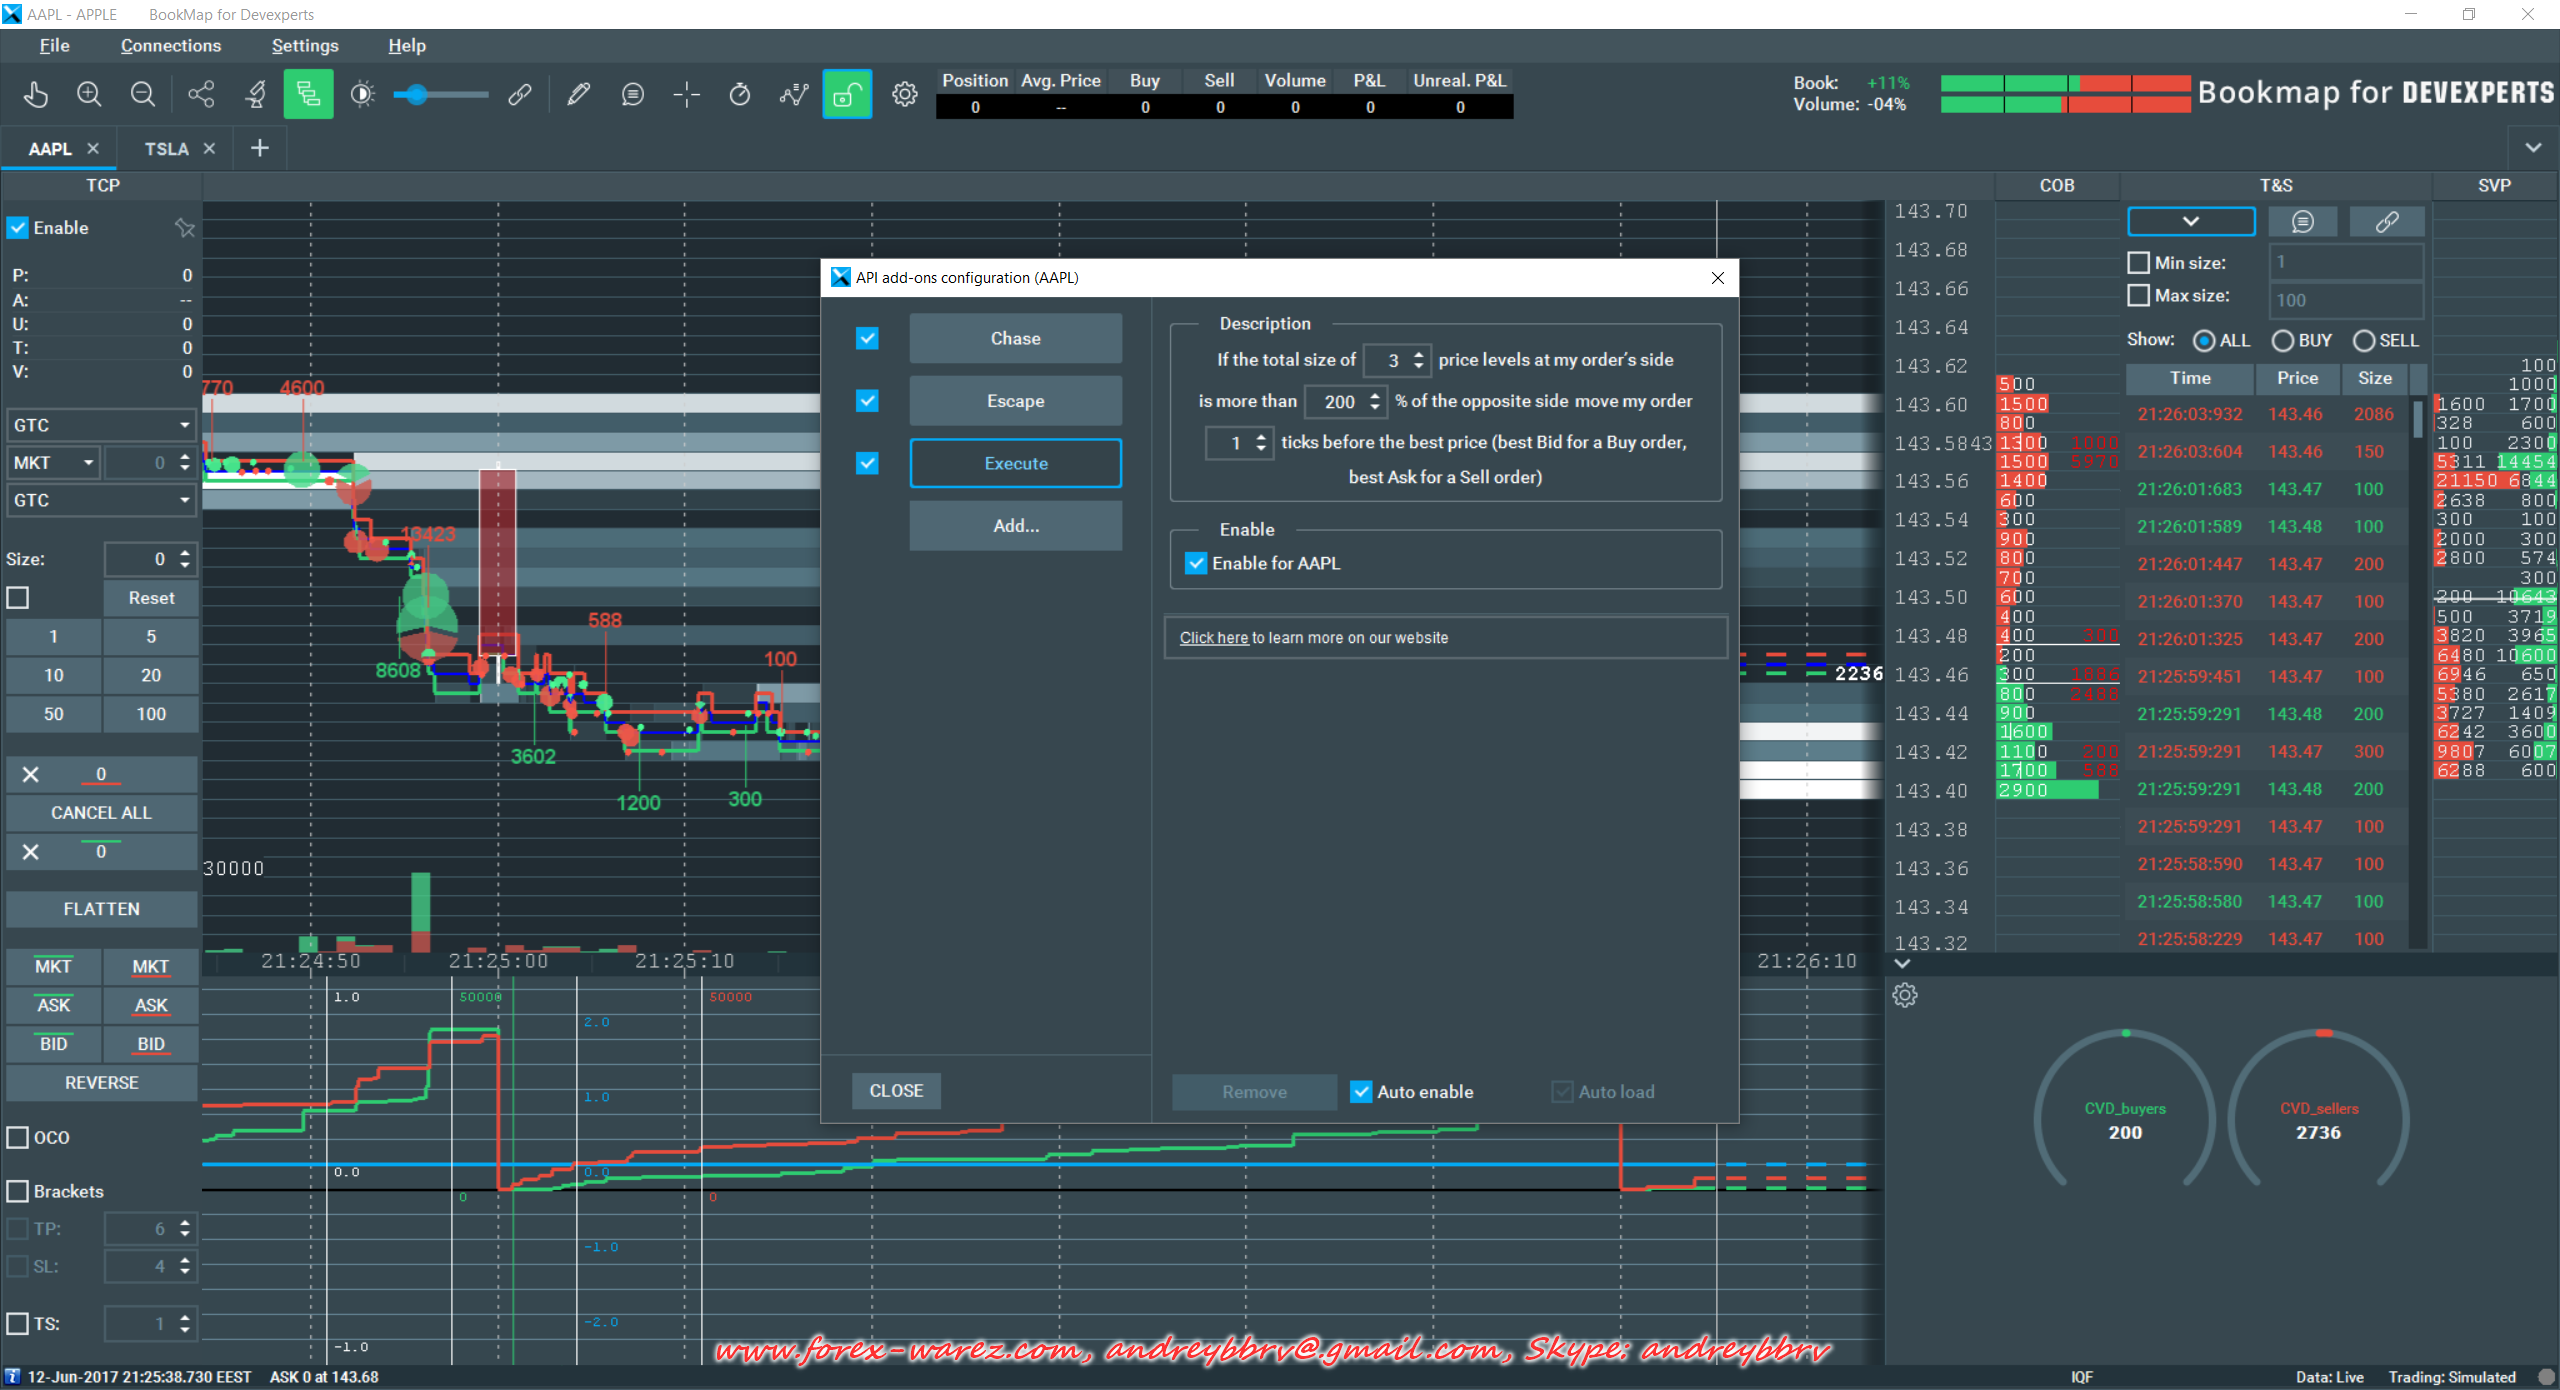
Task: Click the share icon in toolbar
Action: (x=201, y=95)
